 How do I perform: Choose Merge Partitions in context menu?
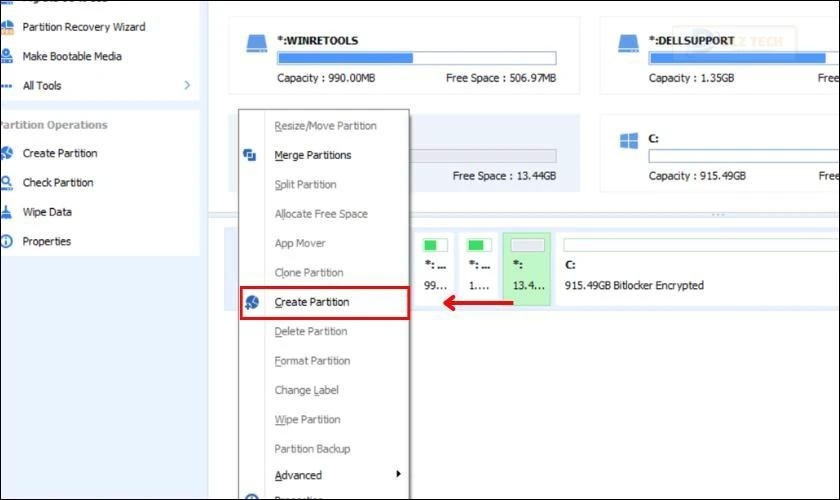click(x=313, y=155)
